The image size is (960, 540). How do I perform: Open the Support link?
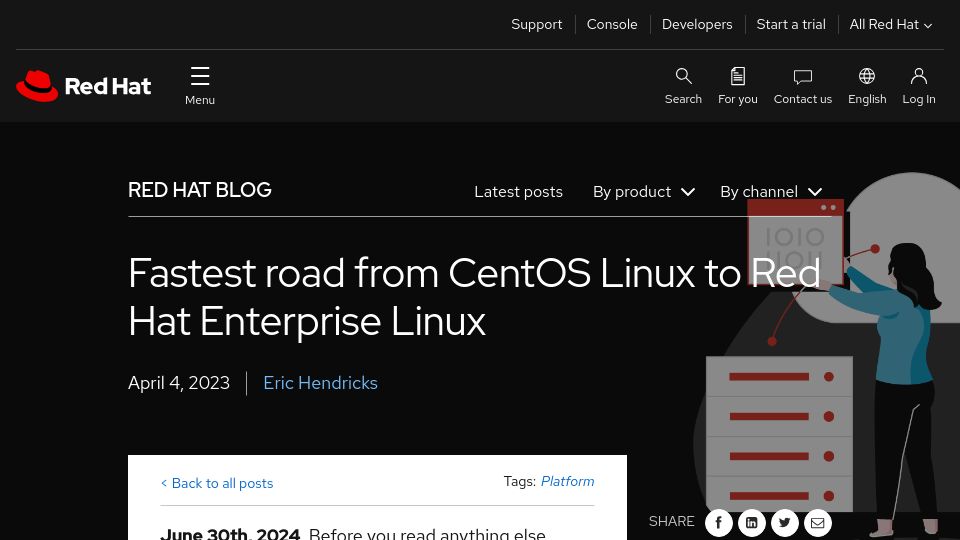536,24
